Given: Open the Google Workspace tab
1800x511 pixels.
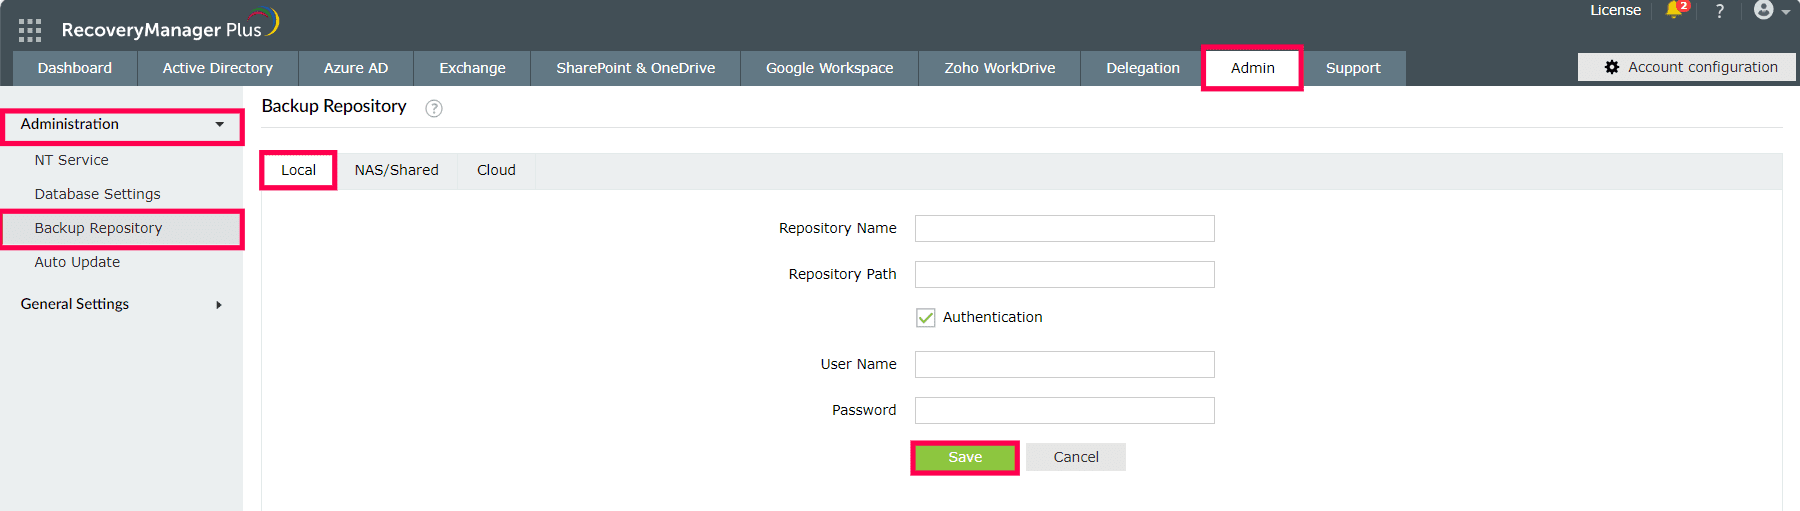Looking at the screenshot, I should pos(830,68).
